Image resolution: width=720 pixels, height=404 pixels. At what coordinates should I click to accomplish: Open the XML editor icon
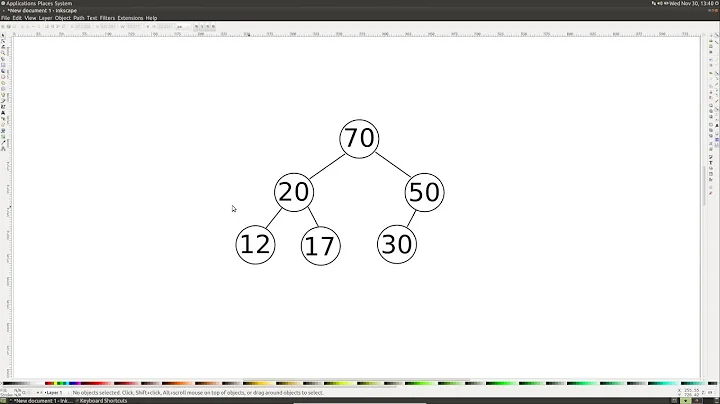pos(711,174)
